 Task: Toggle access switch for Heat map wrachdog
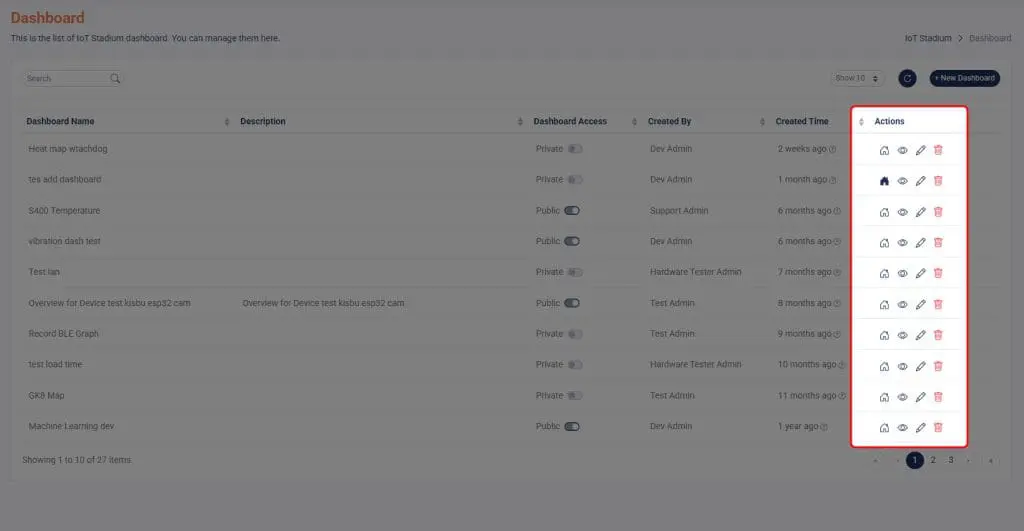pos(575,149)
